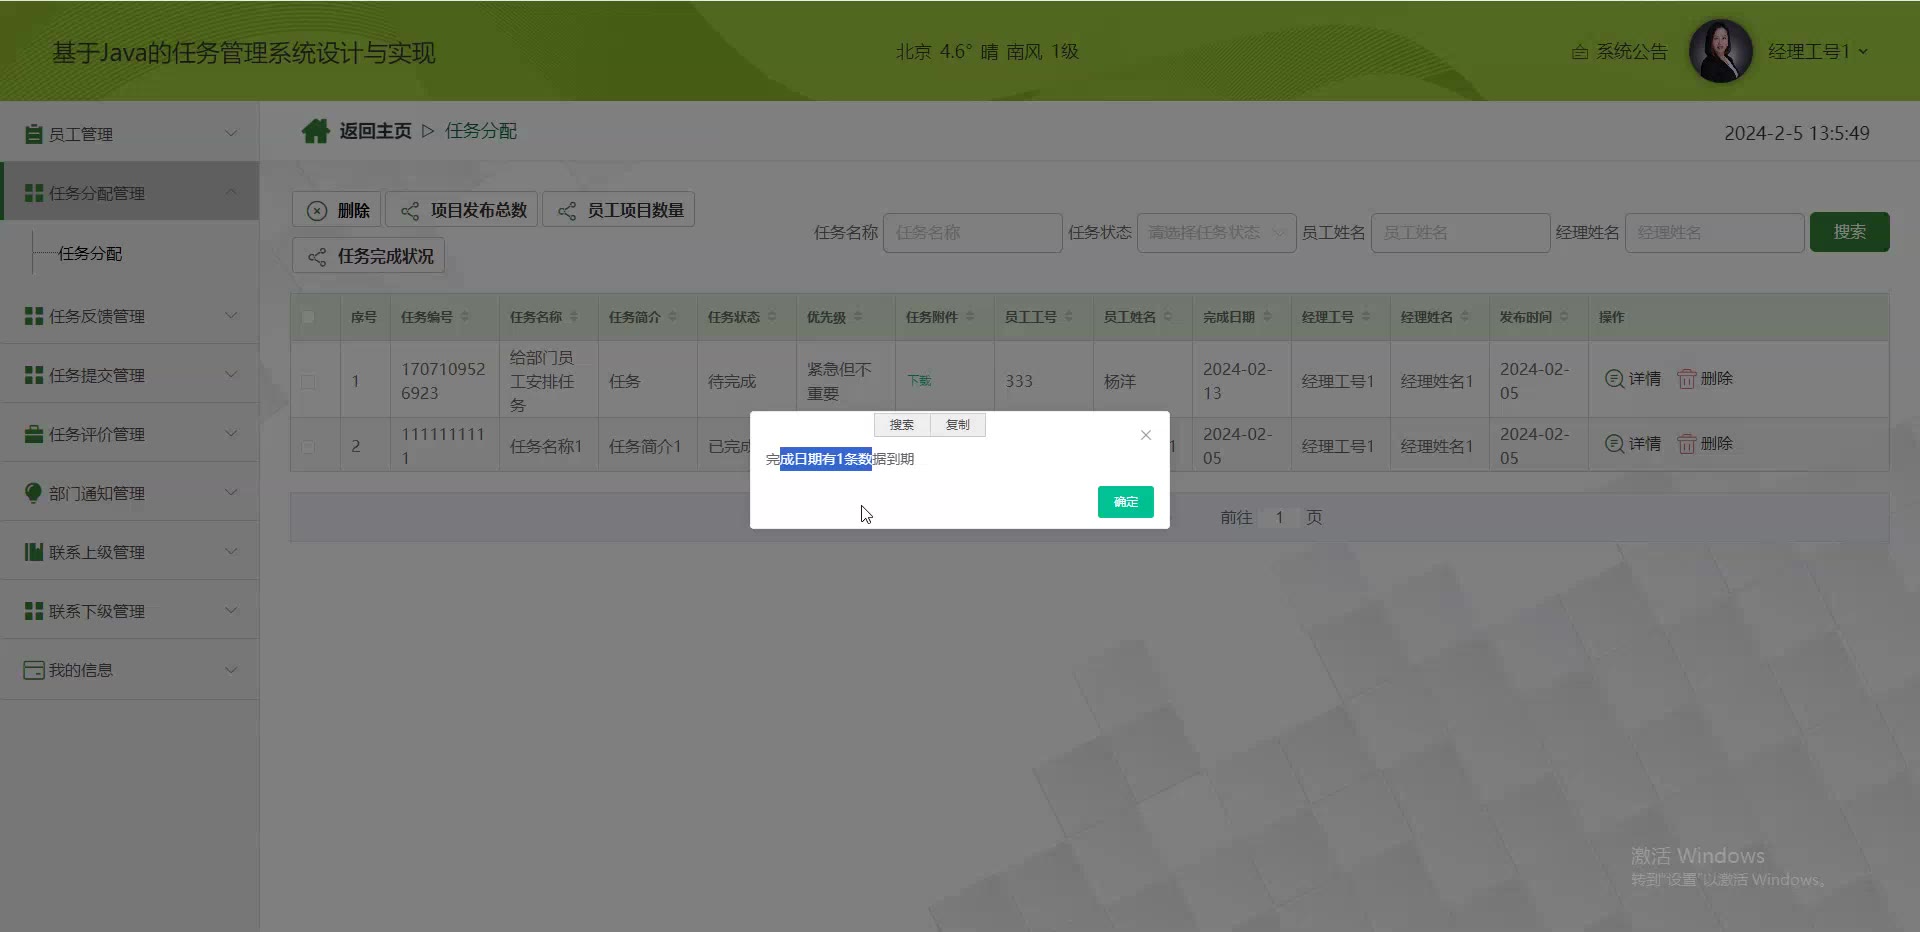Click the 任务评价管理 briefcase icon
The height and width of the screenshot is (932, 1920).
pos(34,434)
